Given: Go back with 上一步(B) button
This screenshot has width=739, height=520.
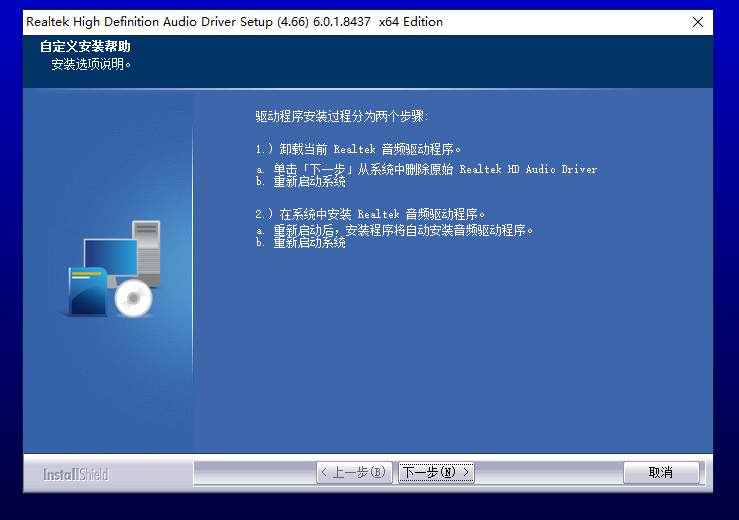Looking at the screenshot, I should 354,472.
